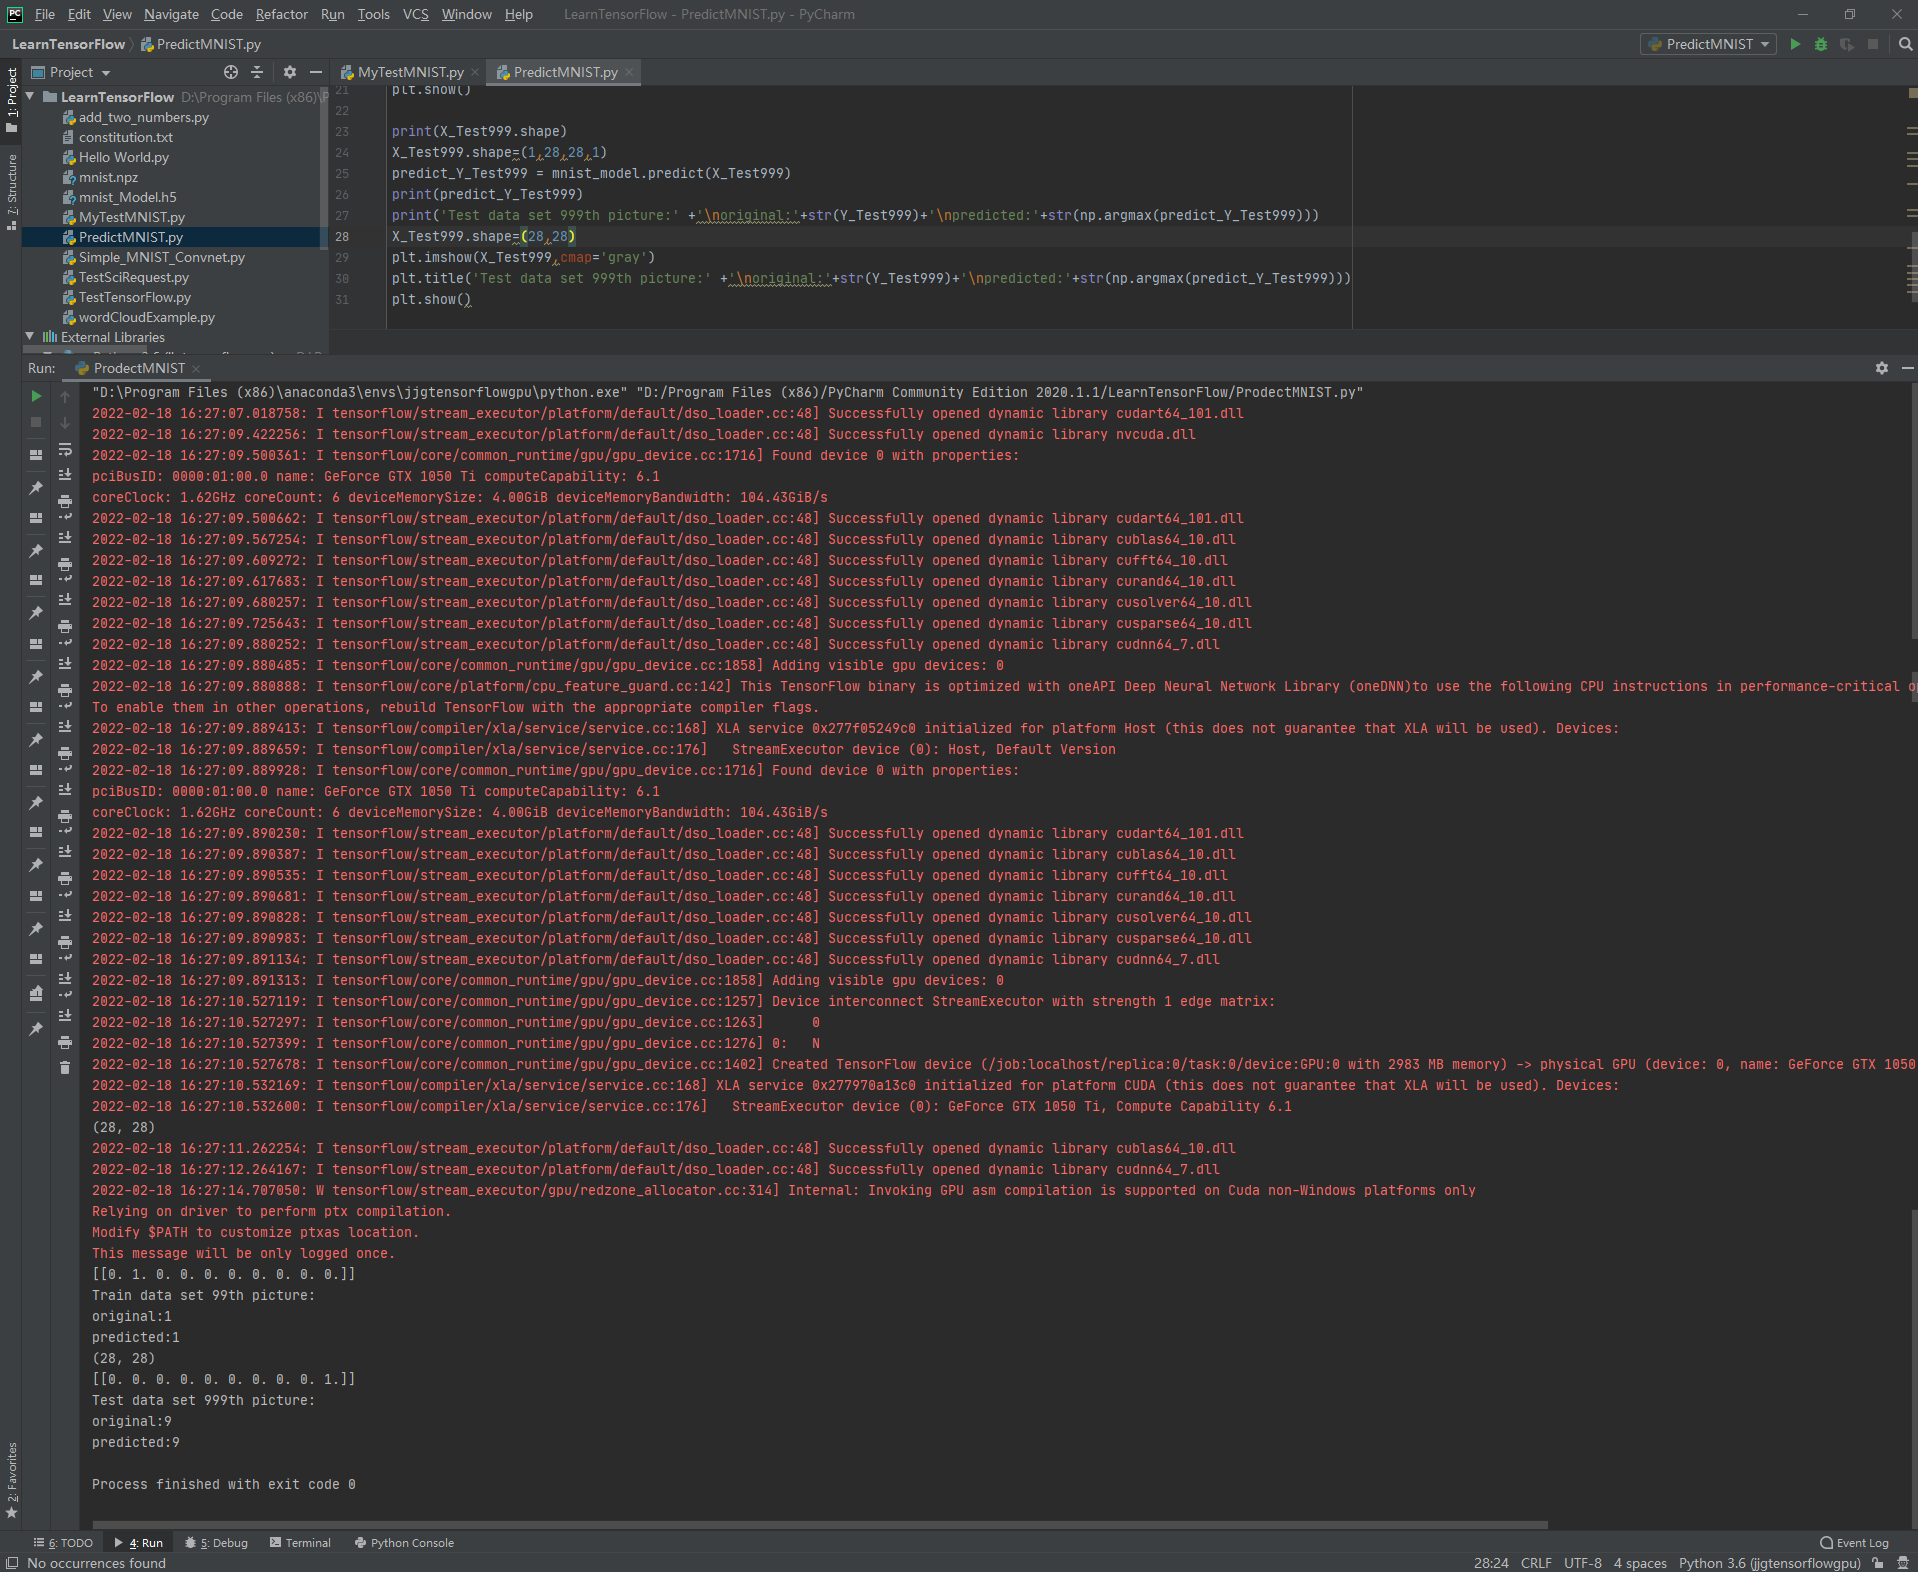Close the MyTestMNIST.py editor tab
The width and height of the screenshot is (1918, 1572).
click(x=475, y=72)
